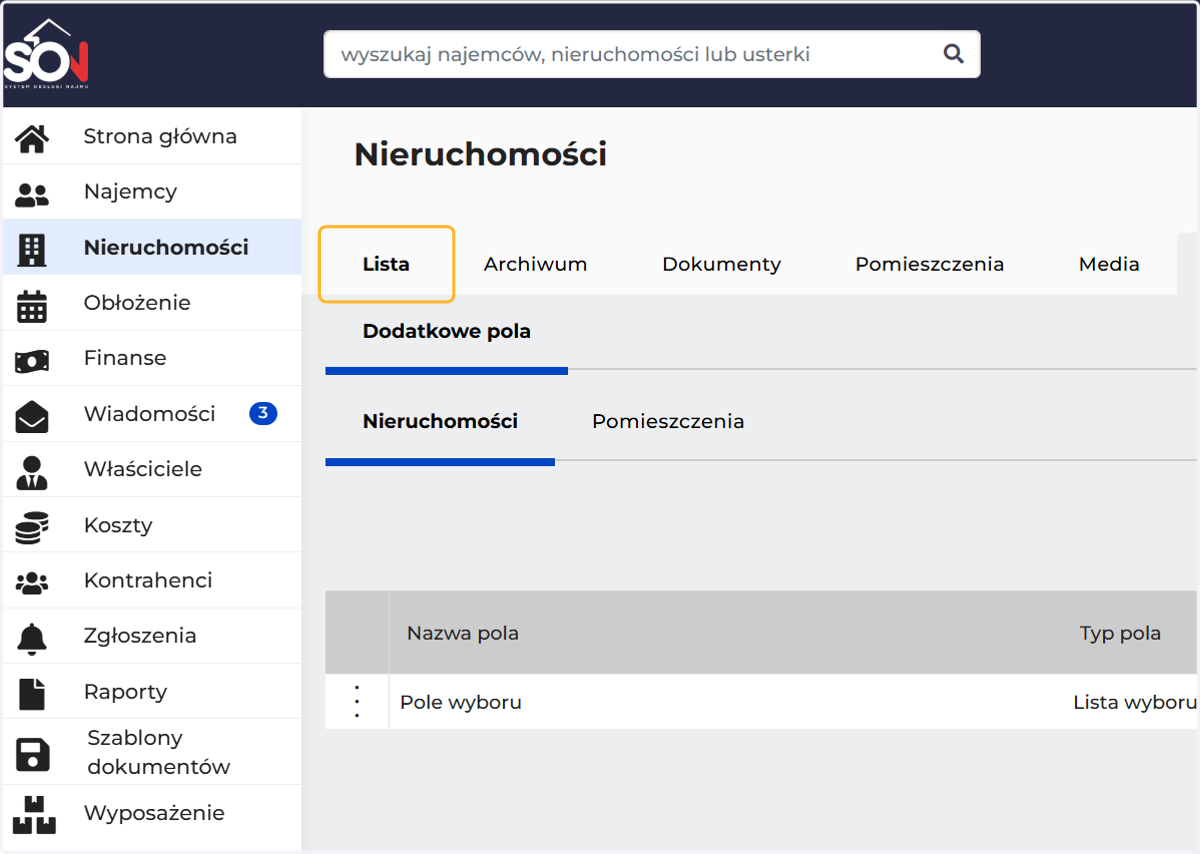Screen dimensions: 1200x854
Task: Click the boxes icon next to Wyposażenie
Action: pyautogui.click(x=34, y=814)
